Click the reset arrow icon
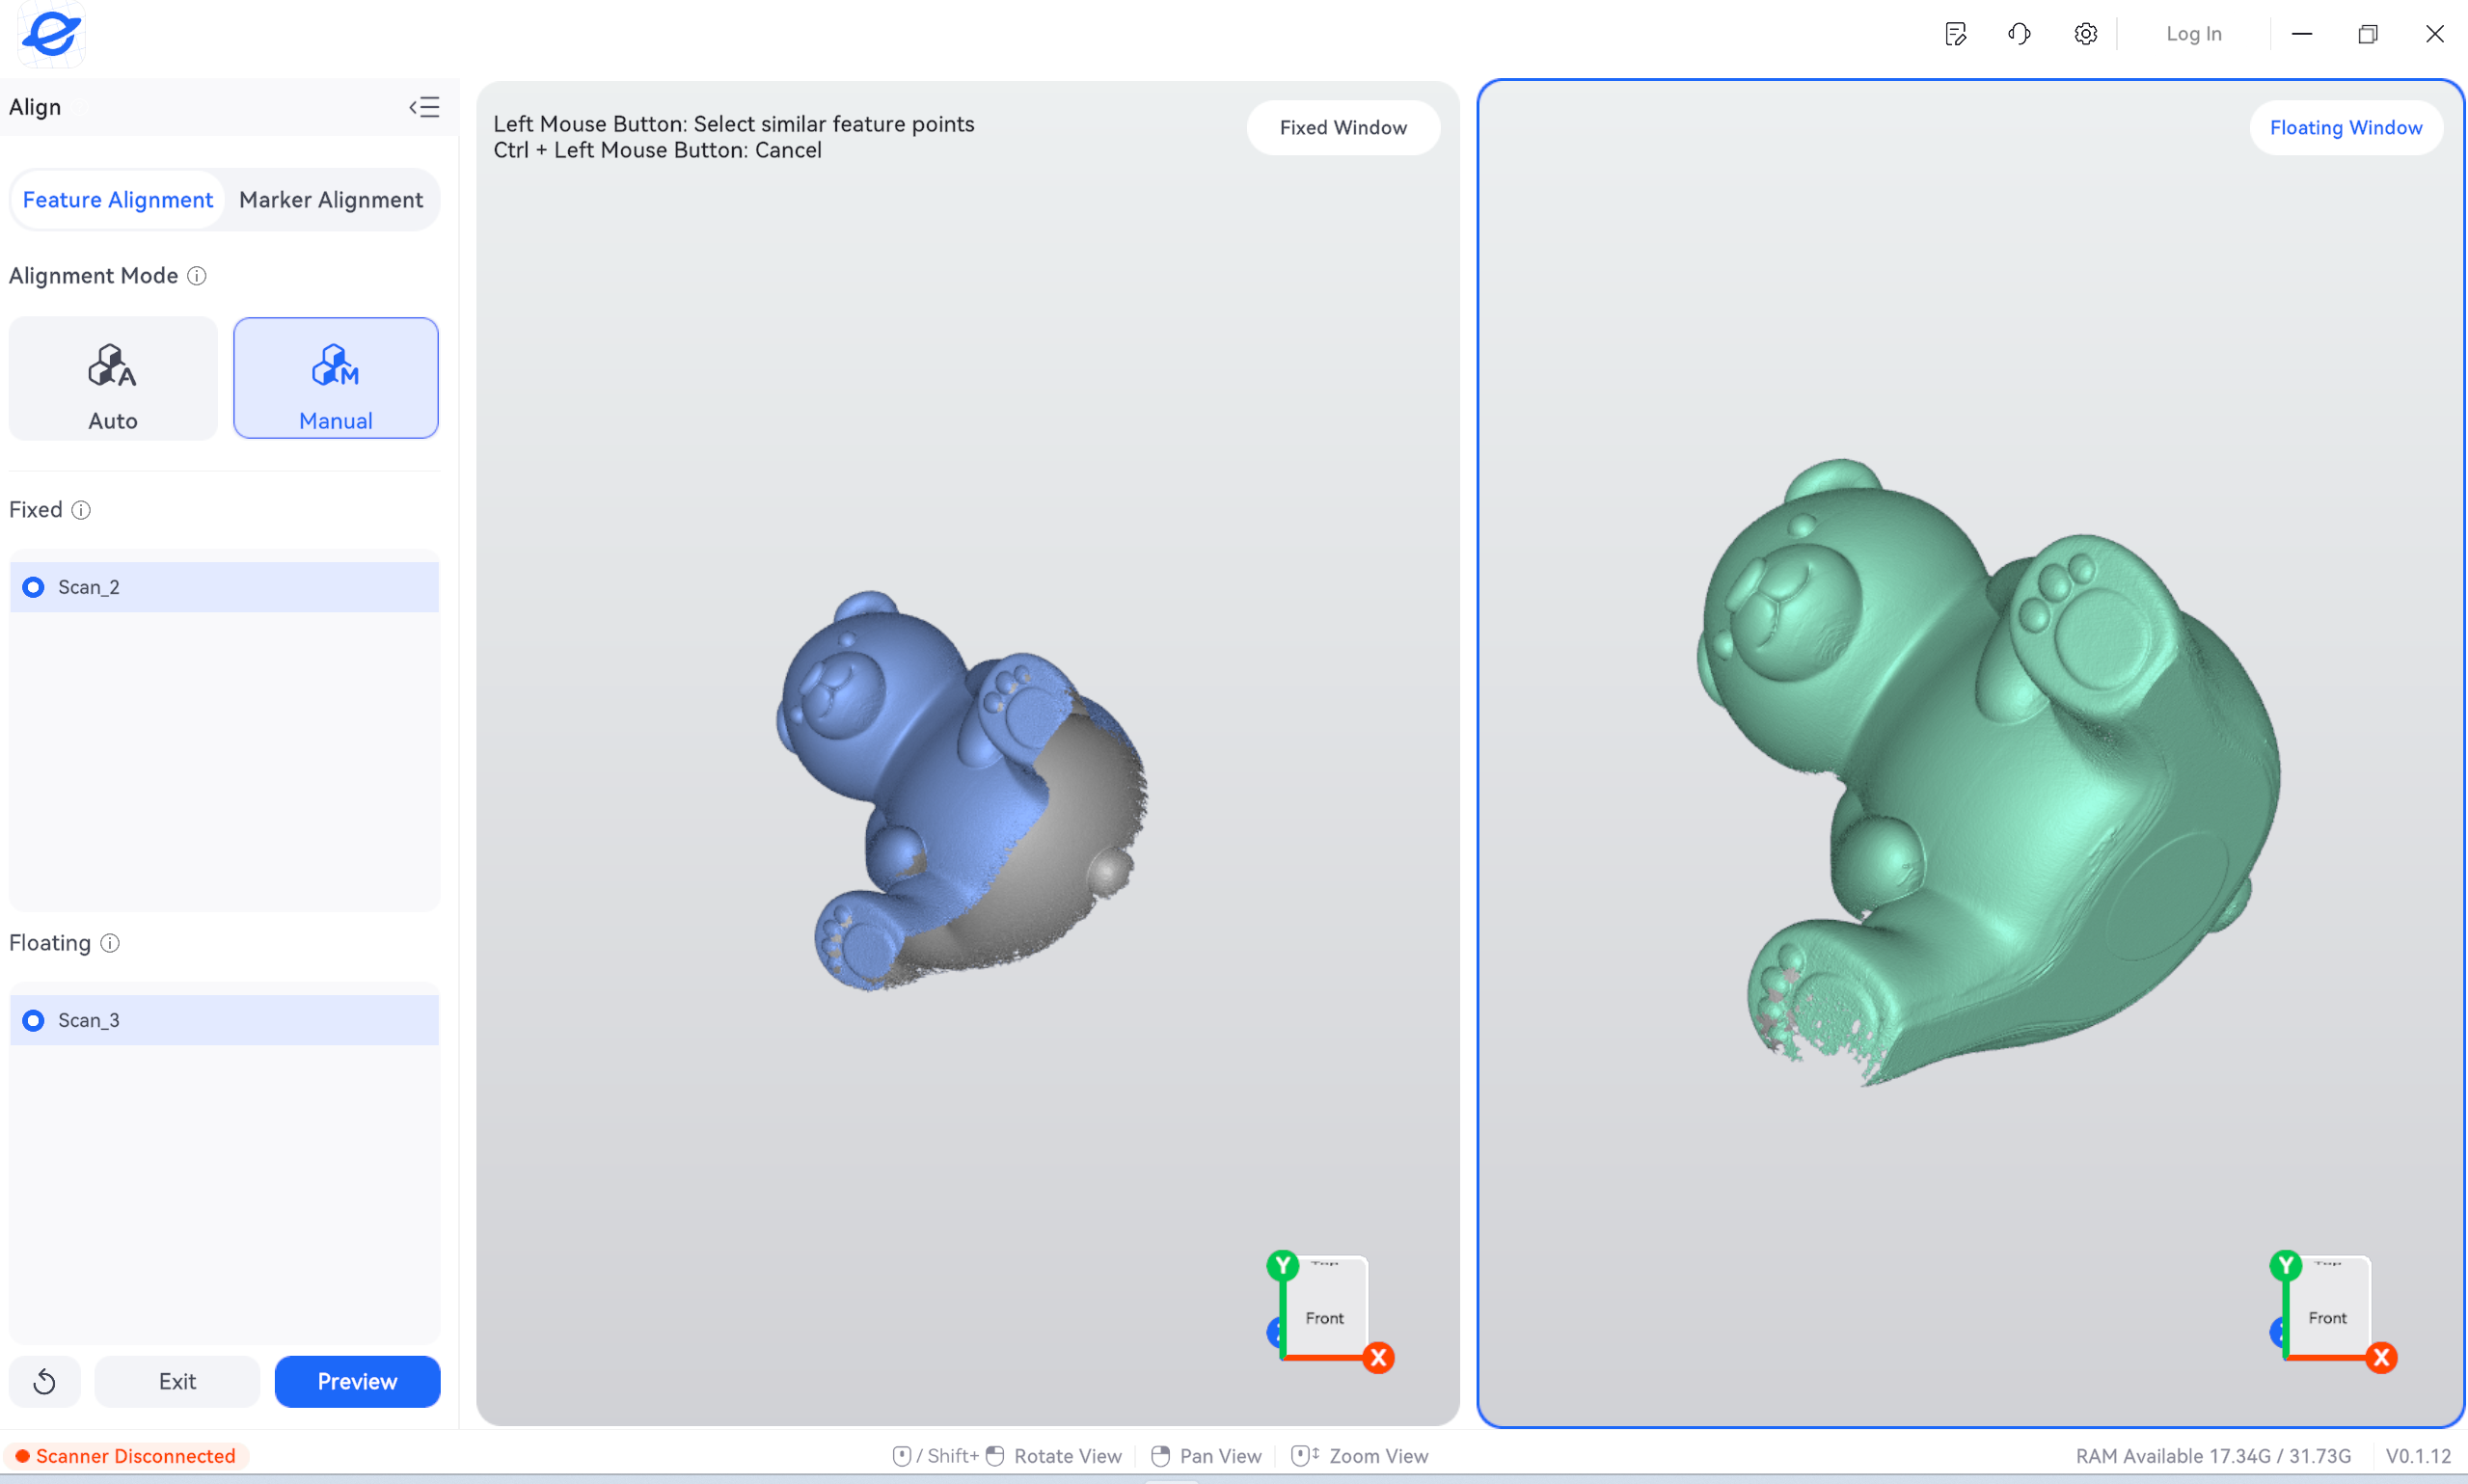The height and width of the screenshot is (1484, 2468). [x=45, y=1382]
